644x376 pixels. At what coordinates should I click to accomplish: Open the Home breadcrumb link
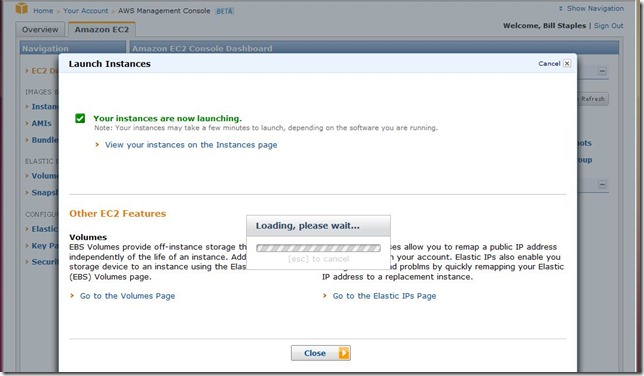point(43,11)
